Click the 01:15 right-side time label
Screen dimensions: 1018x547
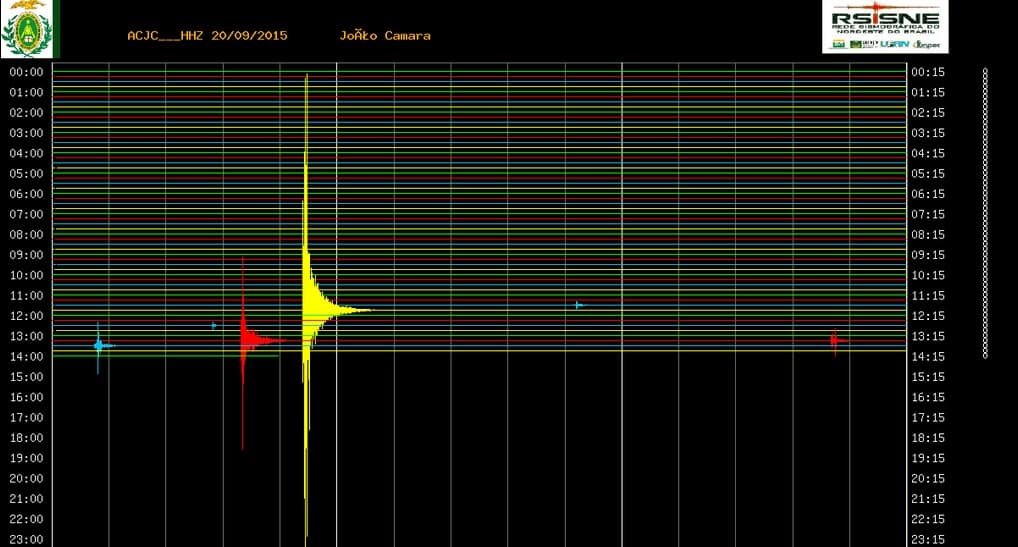tap(928, 92)
